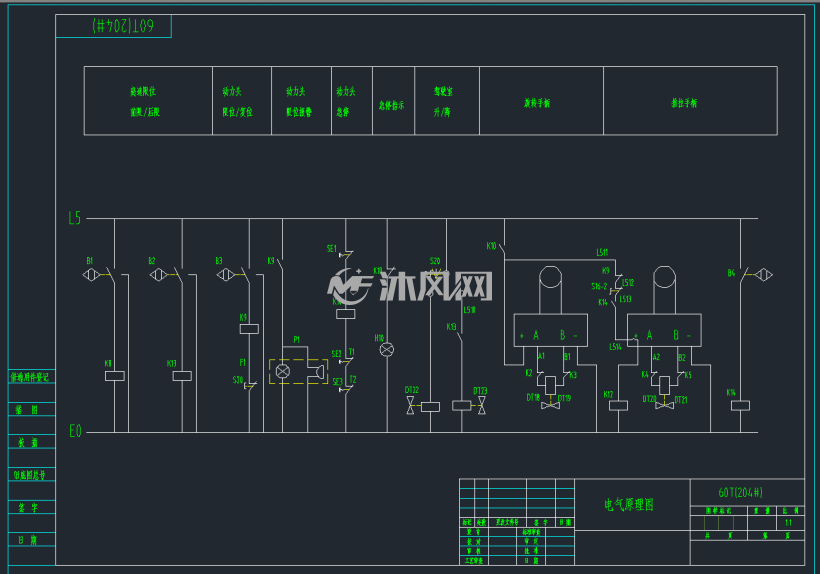Select the 推拉手柄 header cell text
The height and width of the screenshot is (574, 820).
pyautogui.click(x=684, y=102)
